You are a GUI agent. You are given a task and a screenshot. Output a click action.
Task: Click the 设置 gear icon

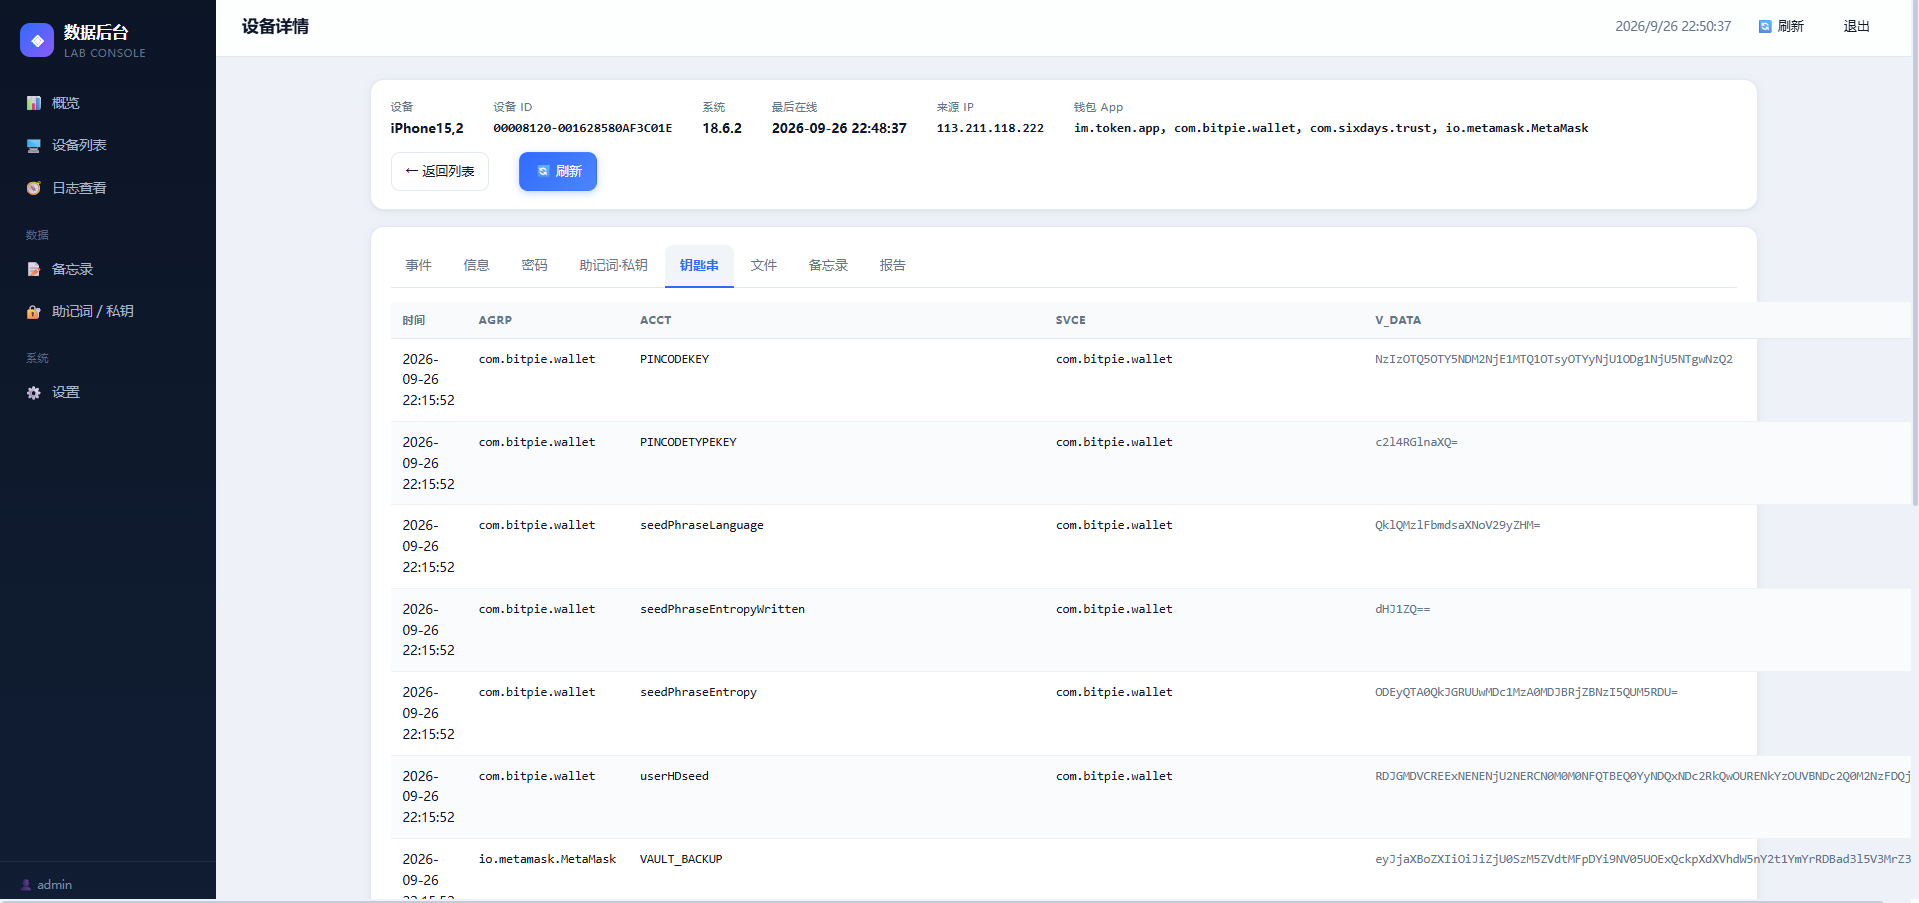pyautogui.click(x=34, y=392)
